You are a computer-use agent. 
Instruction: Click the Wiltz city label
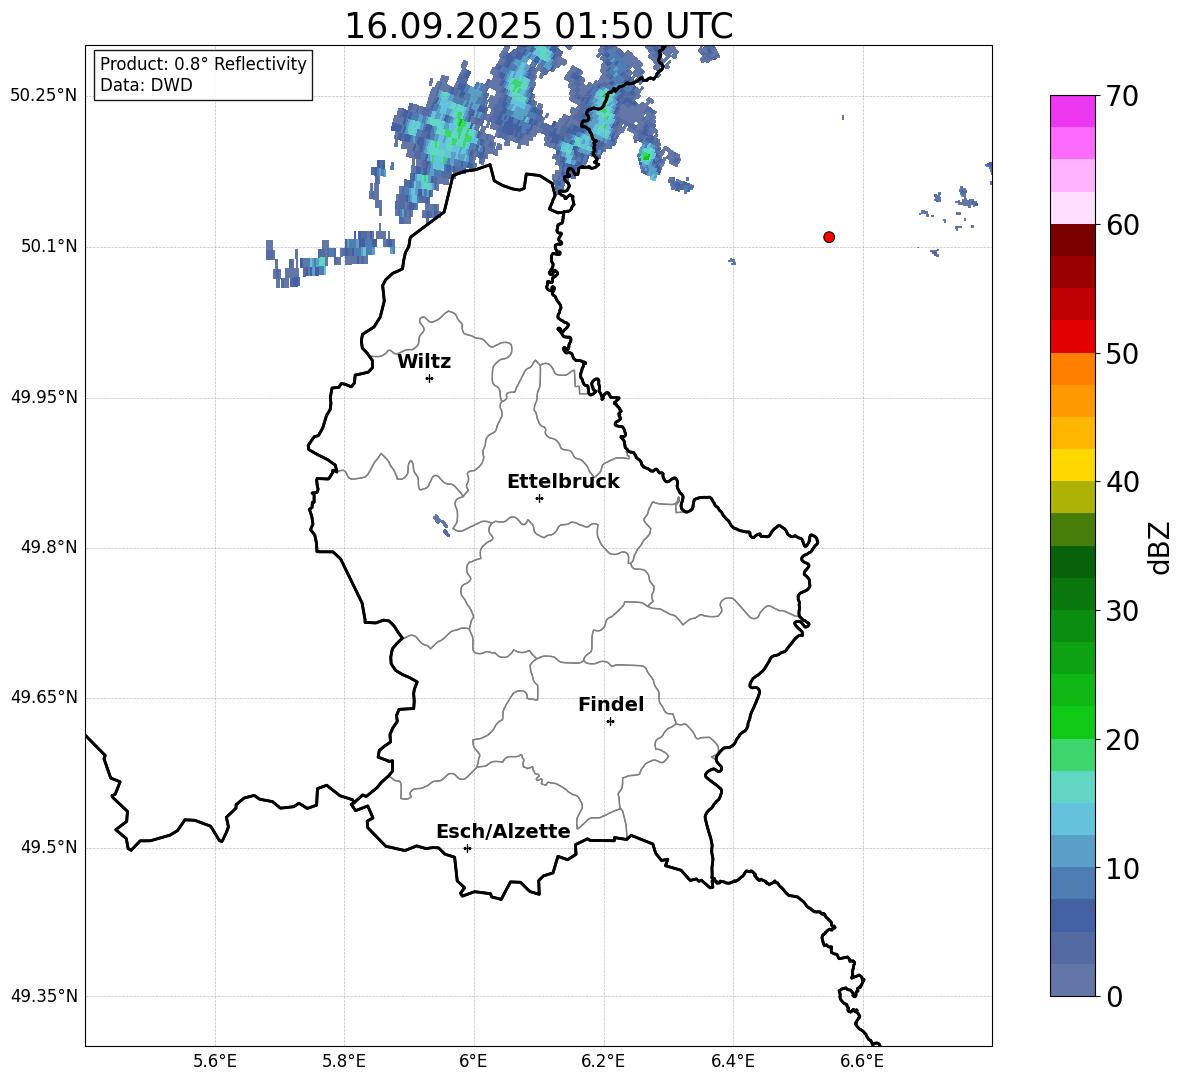pos(424,362)
